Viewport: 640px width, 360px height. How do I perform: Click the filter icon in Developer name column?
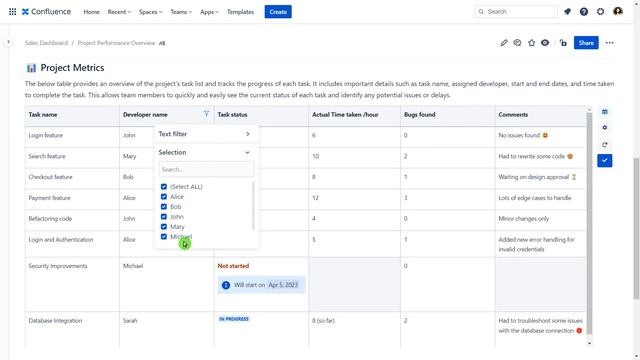207,114
